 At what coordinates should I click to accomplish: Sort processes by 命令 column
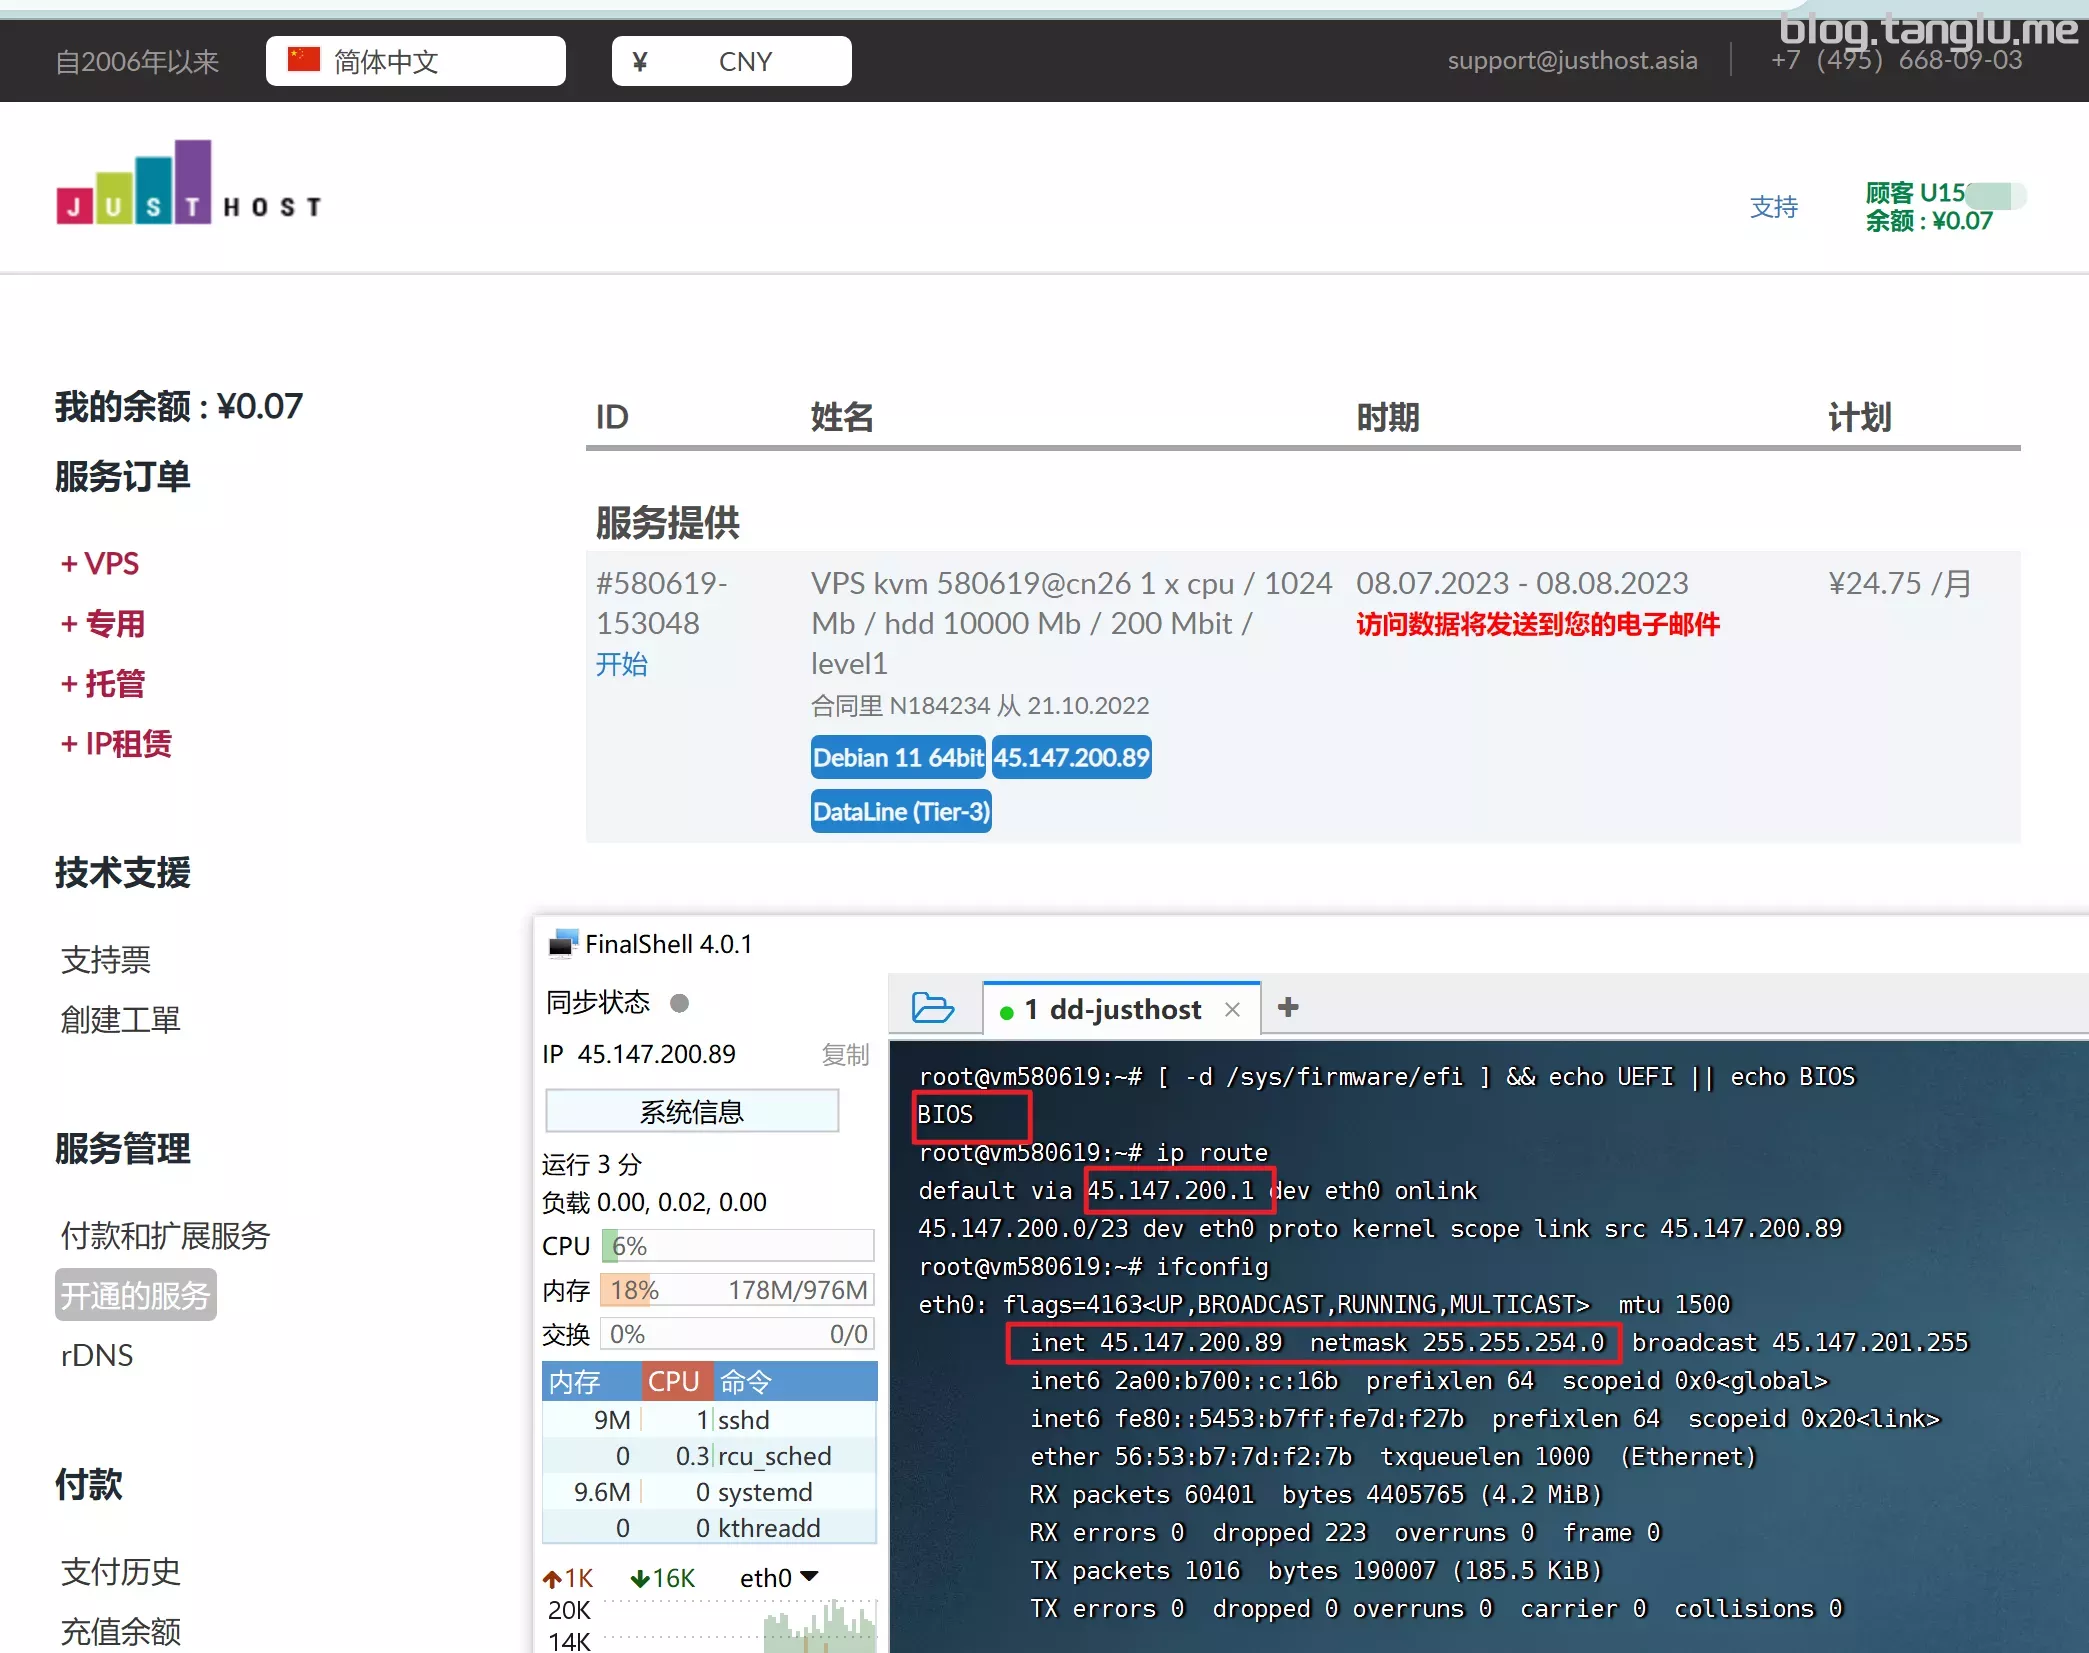pyautogui.click(x=795, y=1381)
